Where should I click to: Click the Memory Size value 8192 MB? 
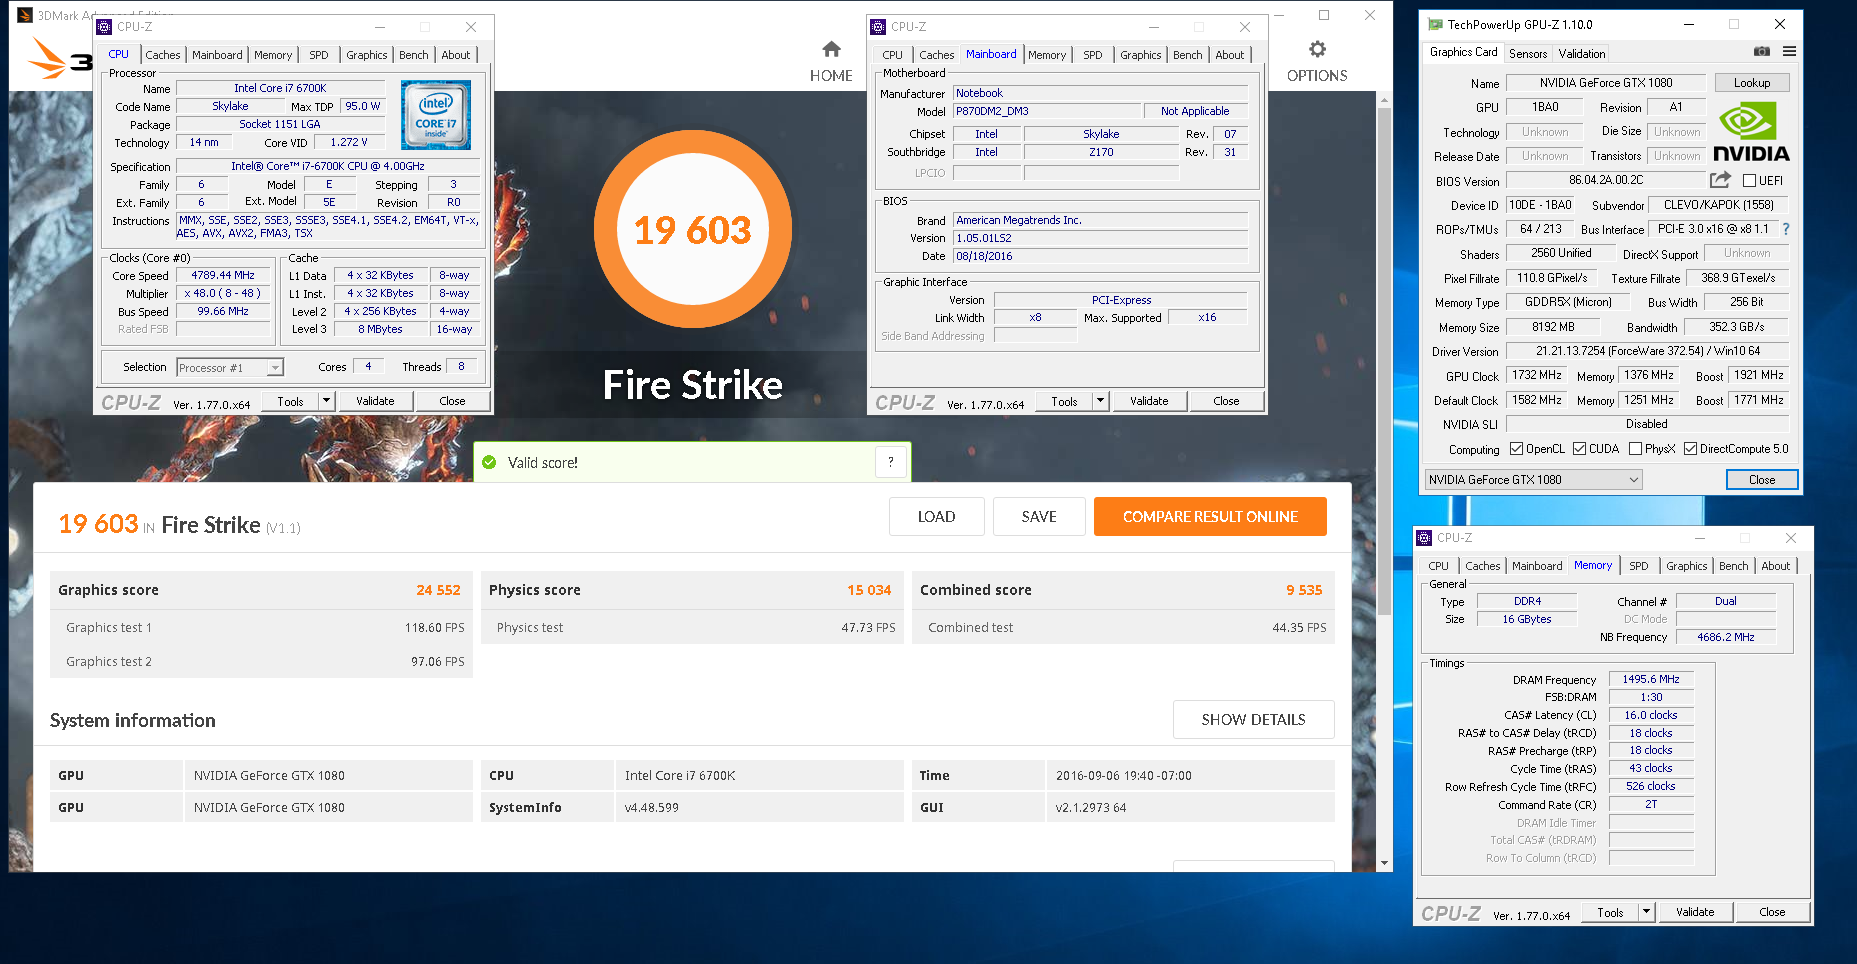[x=1553, y=327]
